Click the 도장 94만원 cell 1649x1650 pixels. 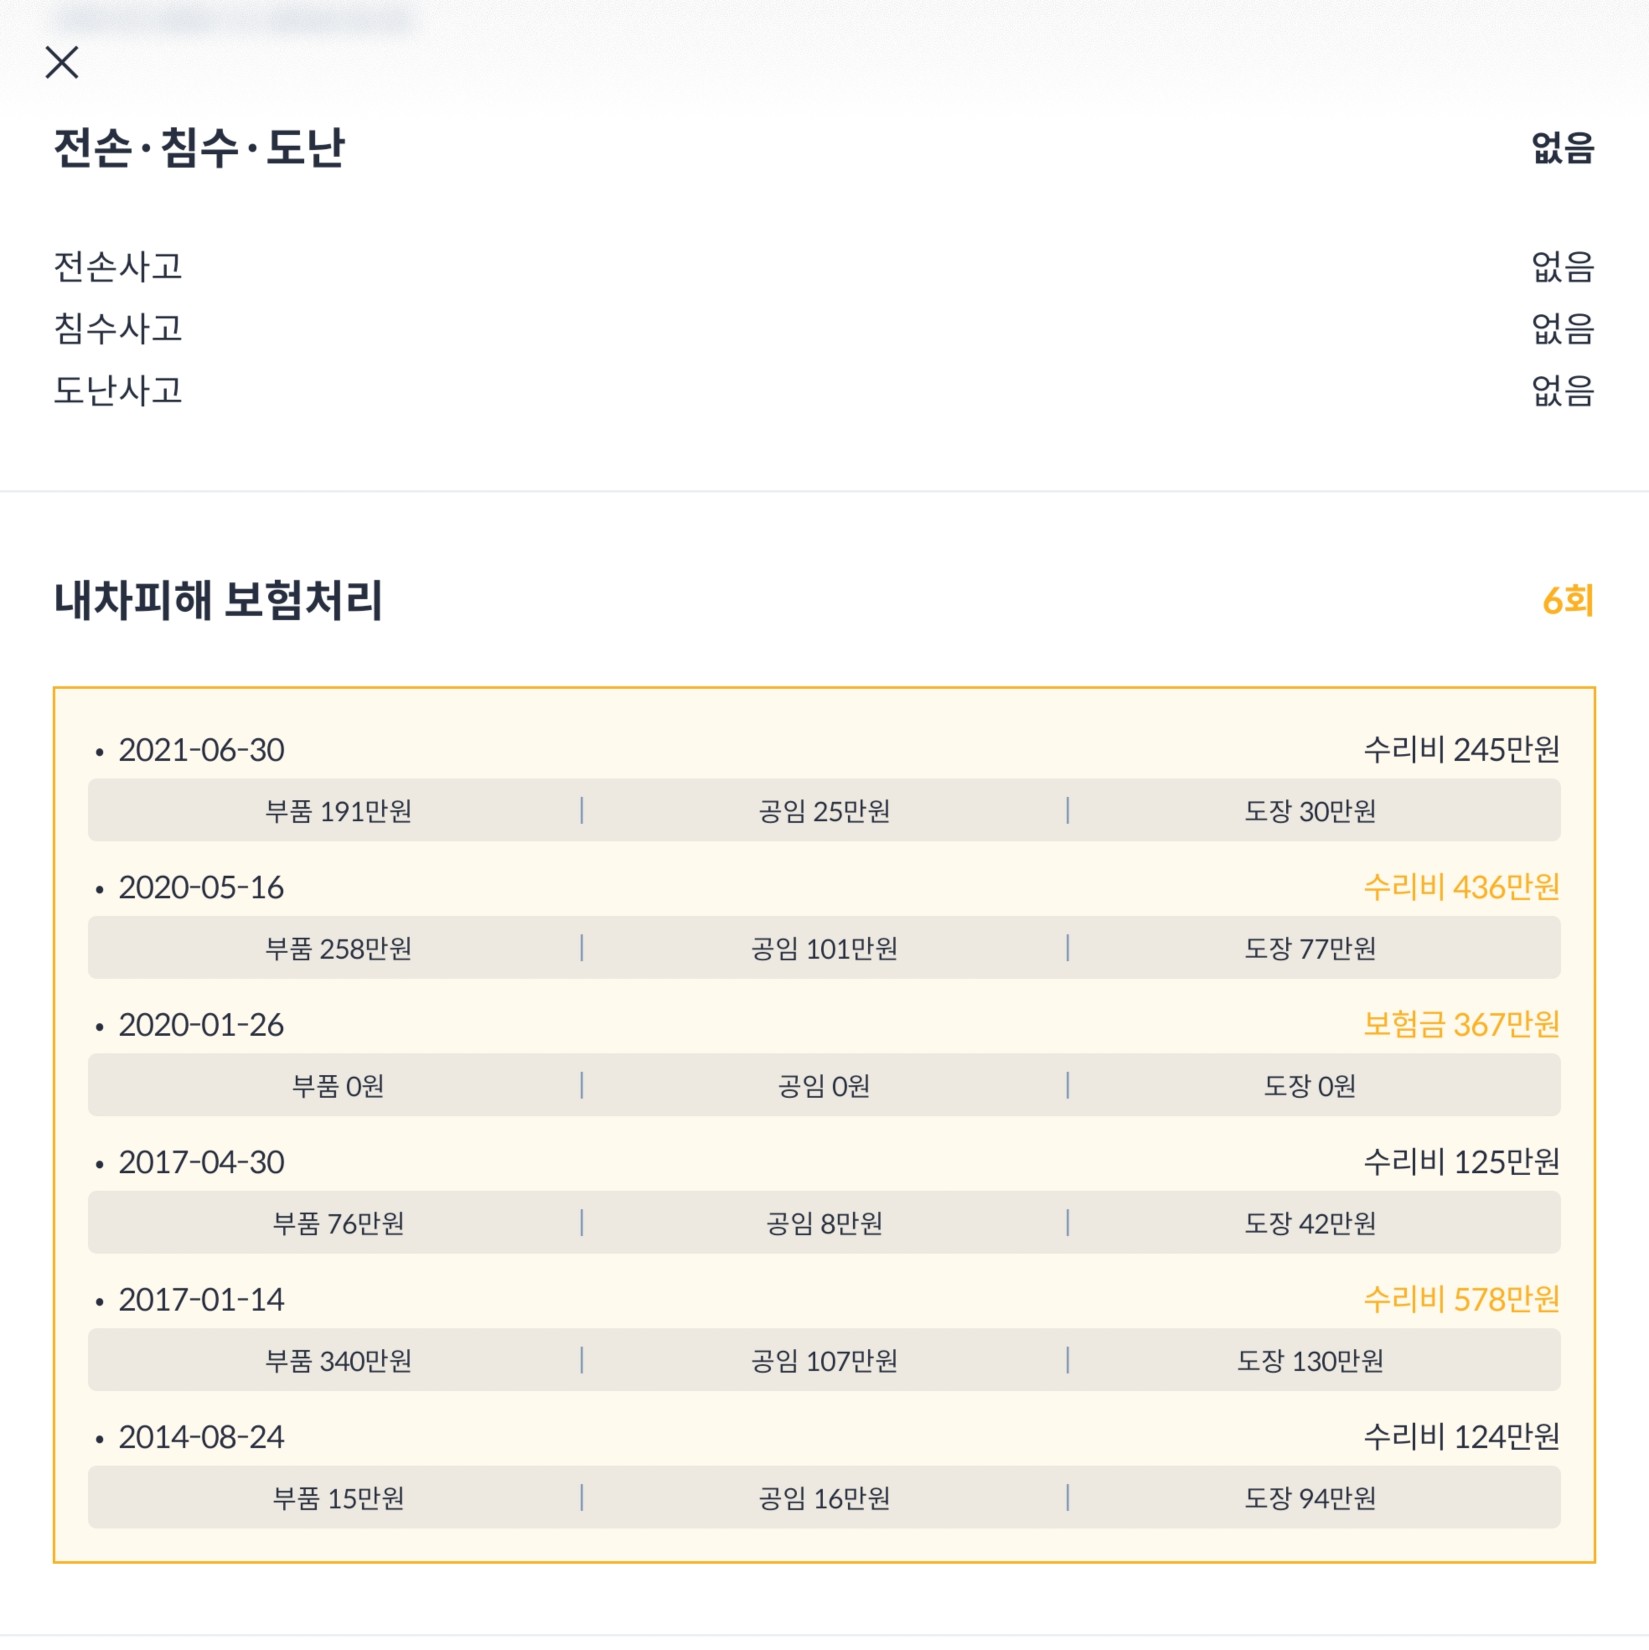(x=1310, y=1498)
